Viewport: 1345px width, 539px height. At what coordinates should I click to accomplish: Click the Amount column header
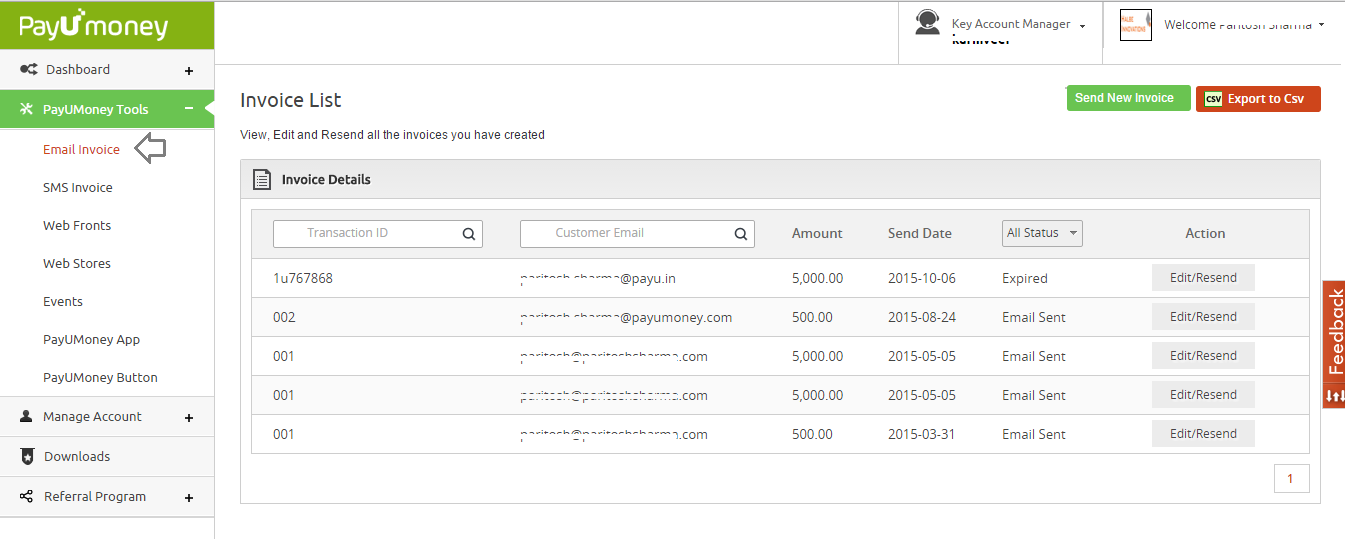[x=817, y=233]
